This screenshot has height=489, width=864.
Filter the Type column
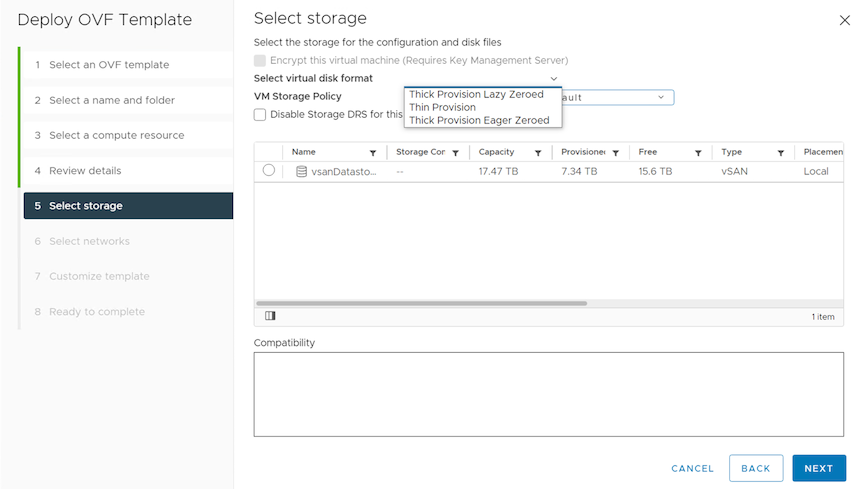pyautogui.click(x=781, y=153)
